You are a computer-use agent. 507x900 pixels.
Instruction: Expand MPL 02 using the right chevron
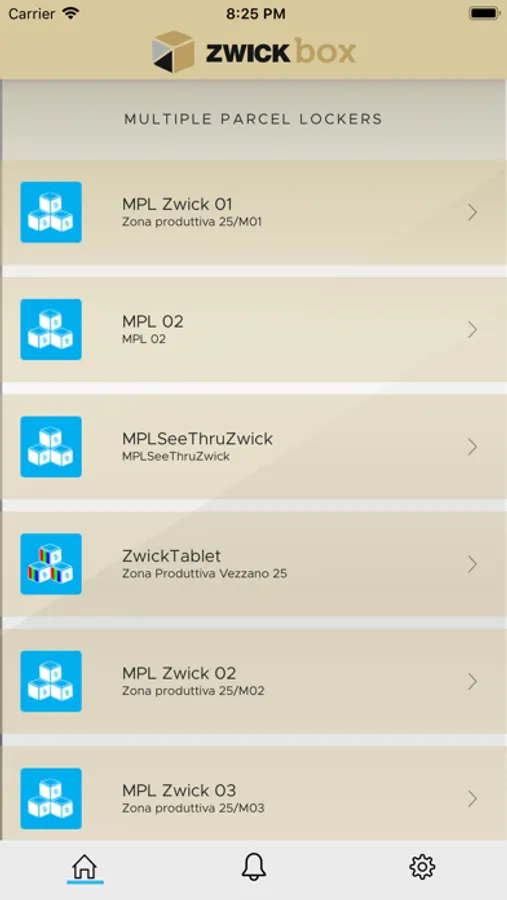473,329
